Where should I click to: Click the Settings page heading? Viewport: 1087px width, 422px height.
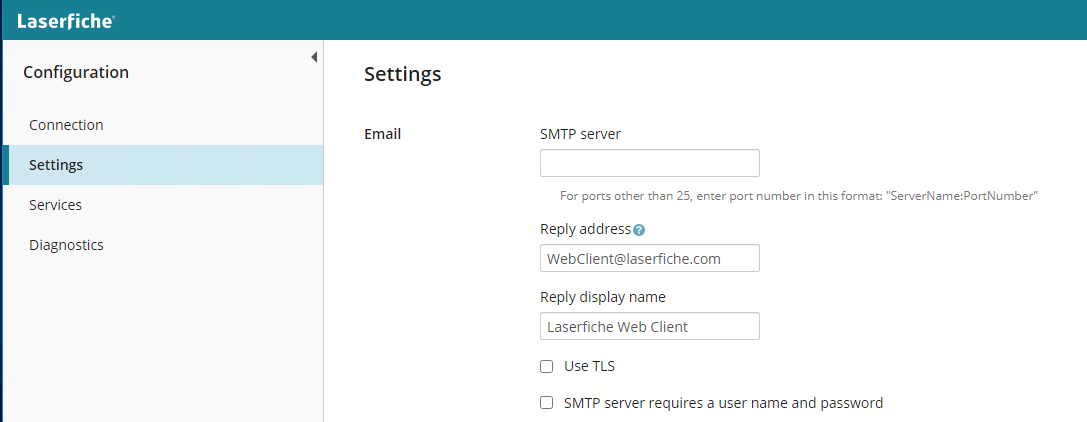[403, 74]
